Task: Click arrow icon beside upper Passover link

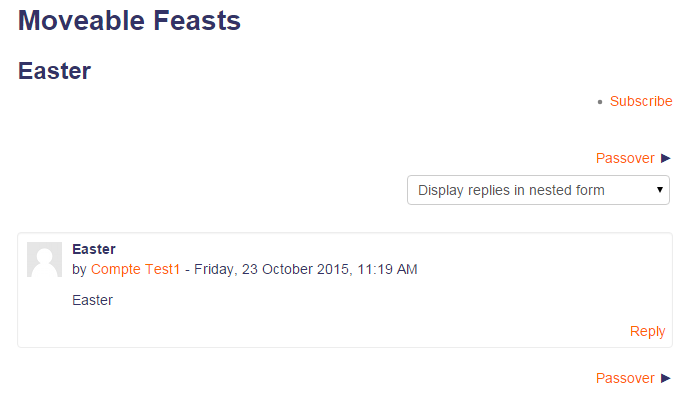Action: pyautogui.click(x=666, y=158)
